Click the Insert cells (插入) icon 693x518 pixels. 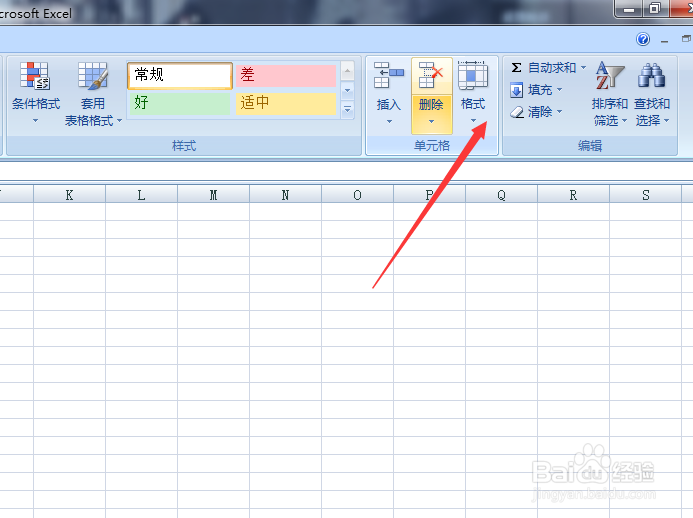point(388,75)
